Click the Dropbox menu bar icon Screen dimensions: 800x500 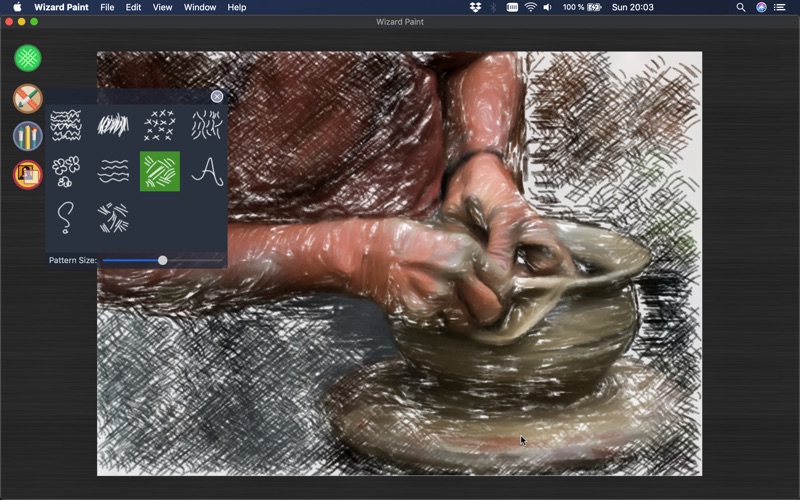[475, 7]
